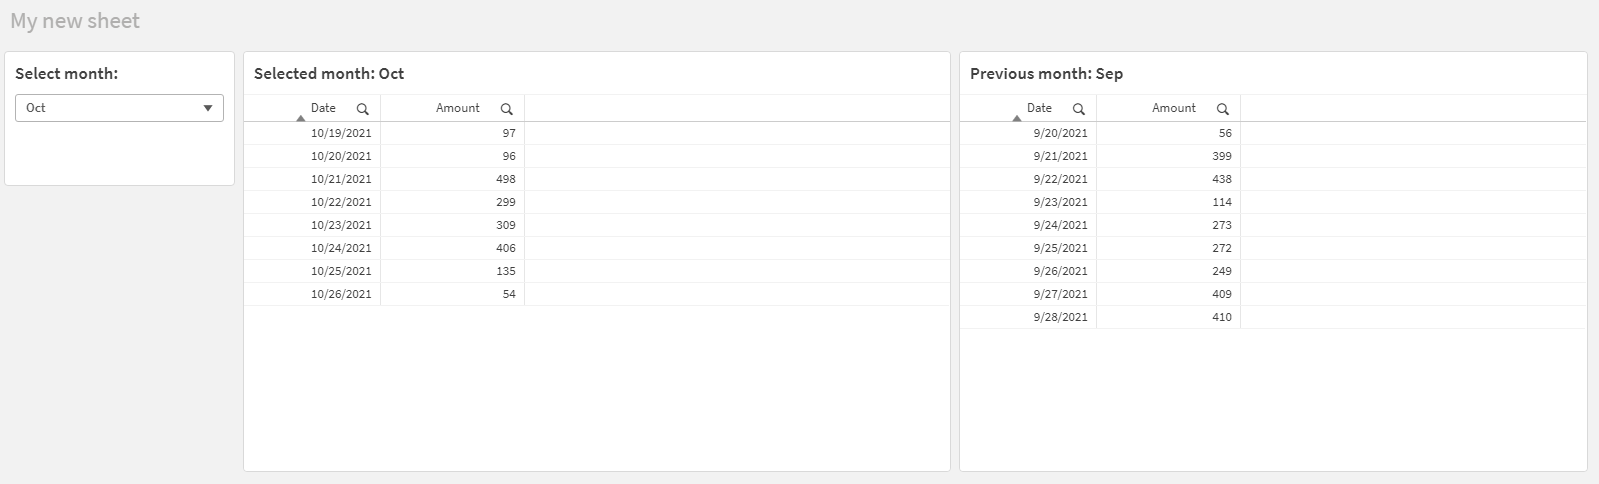Sort by Amount header in Selected month table
This screenshot has width=1599, height=484.
457,108
